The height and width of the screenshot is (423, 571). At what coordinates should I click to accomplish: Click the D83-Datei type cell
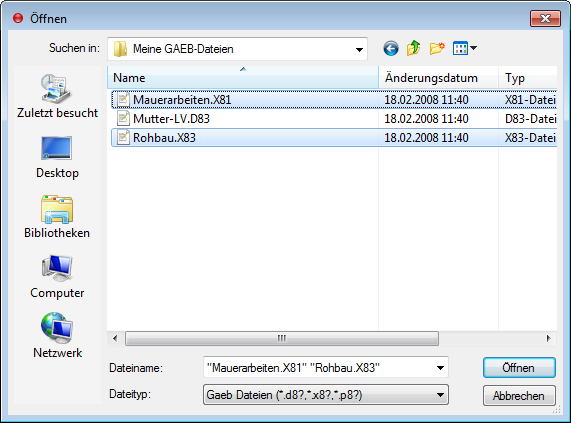click(x=530, y=119)
